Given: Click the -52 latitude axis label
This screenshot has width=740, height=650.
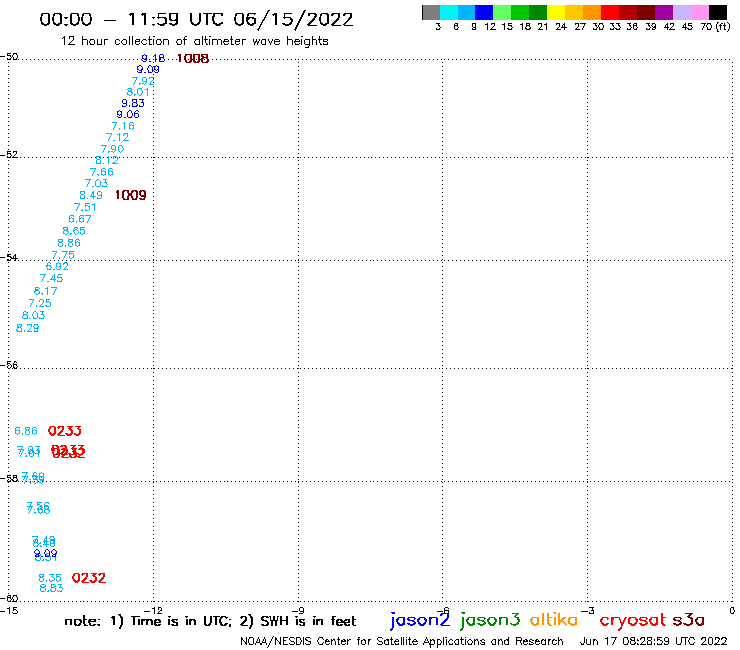Looking at the screenshot, I should 9,154.
